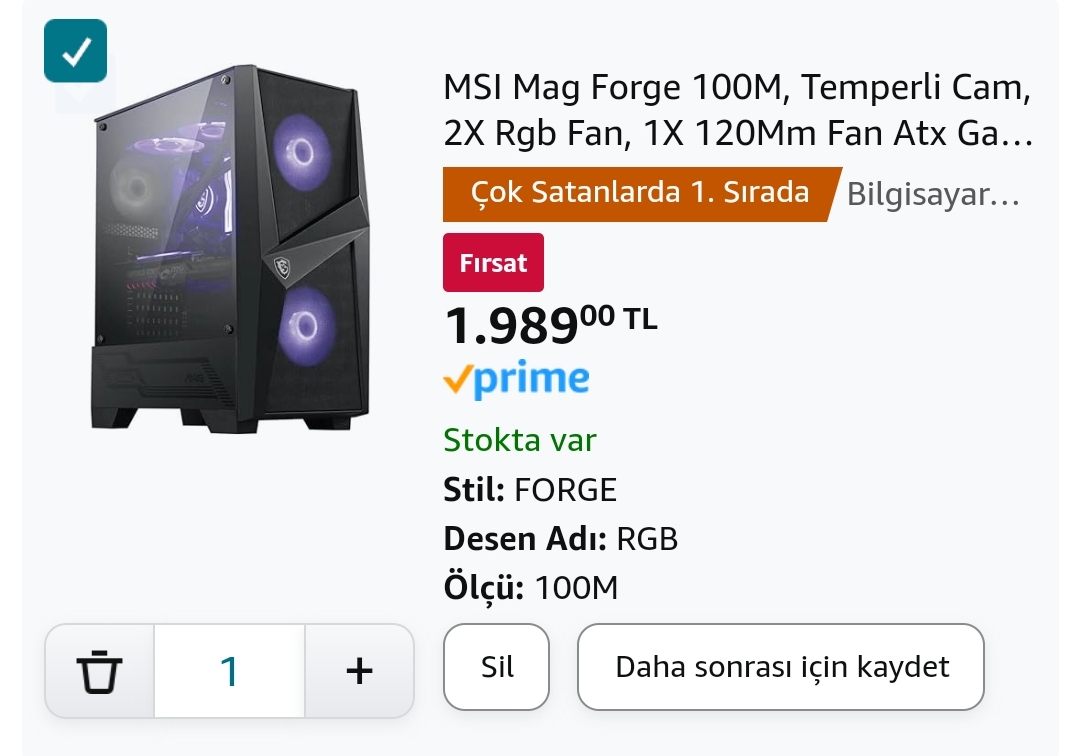1080x756 pixels.
Task: Select the quantity field showing 1
Action: [229, 670]
